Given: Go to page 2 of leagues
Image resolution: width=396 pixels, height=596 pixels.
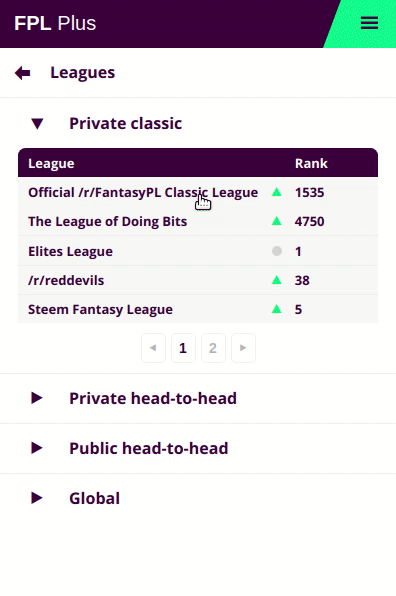Looking at the screenshot, I should tap(213, 348).
